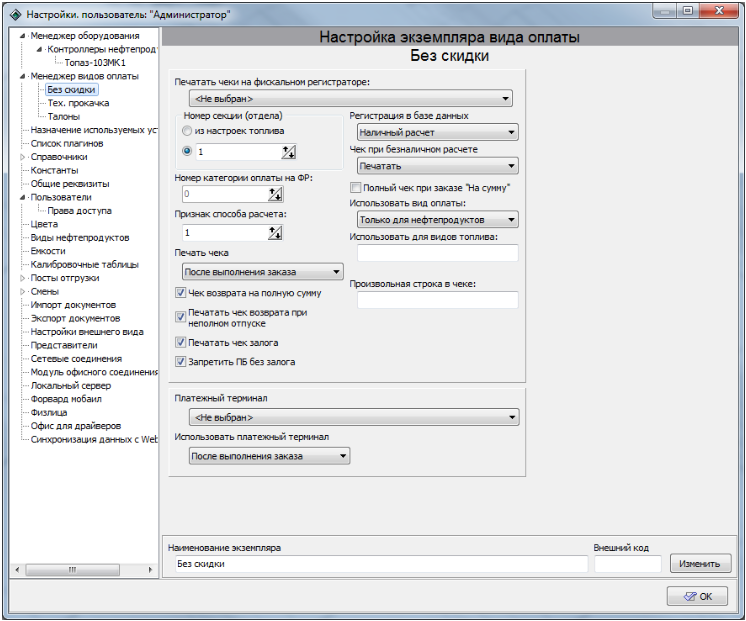The width and height of the screenshot is (746, 621).
Task: Select the radio button with section number 1
Action: pos(187,151)
